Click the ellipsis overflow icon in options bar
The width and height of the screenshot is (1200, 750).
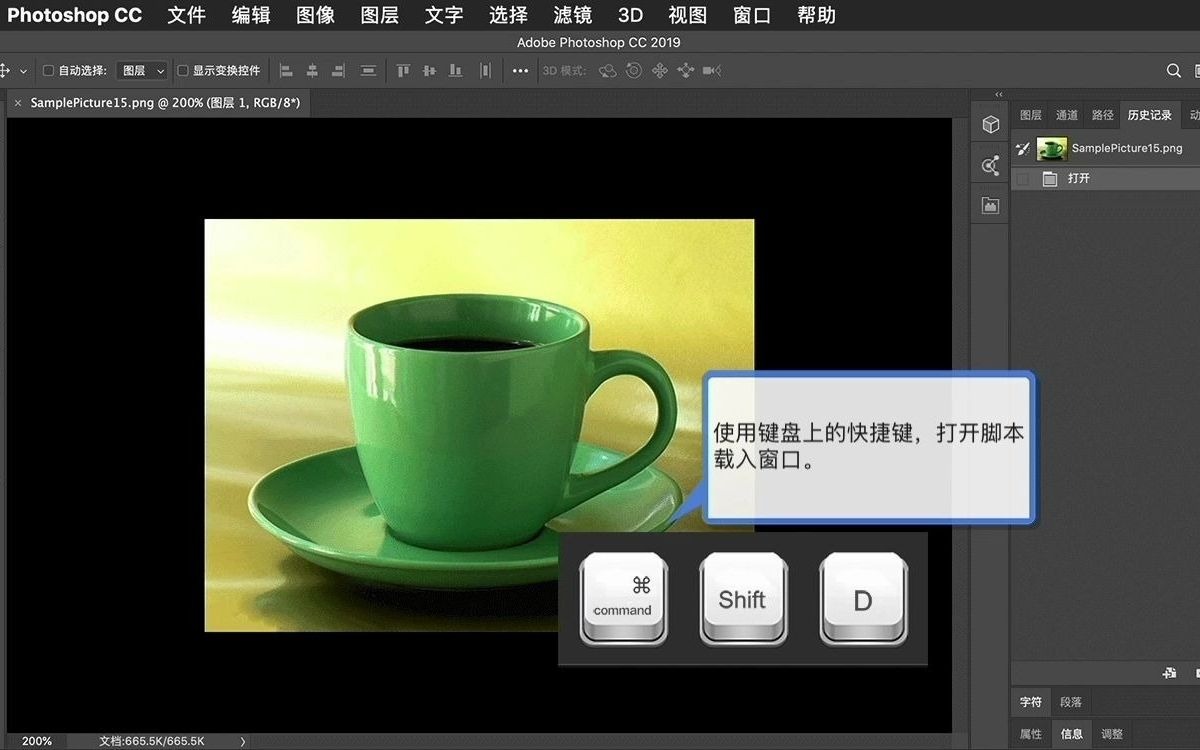coord(520,70)
